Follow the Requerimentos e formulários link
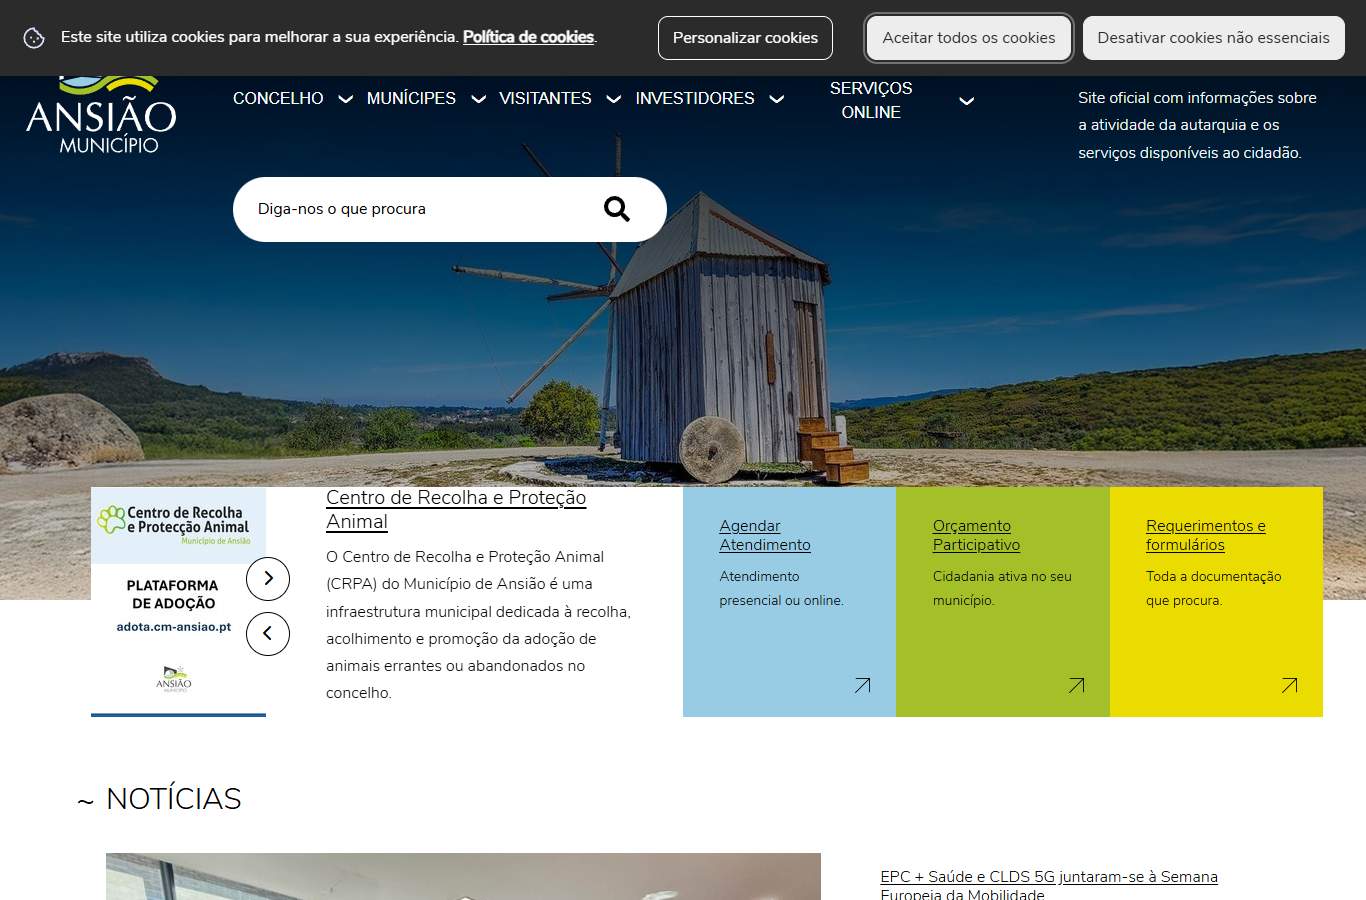The height and width of the screenshot is (900, 1366). (1206, 535)
